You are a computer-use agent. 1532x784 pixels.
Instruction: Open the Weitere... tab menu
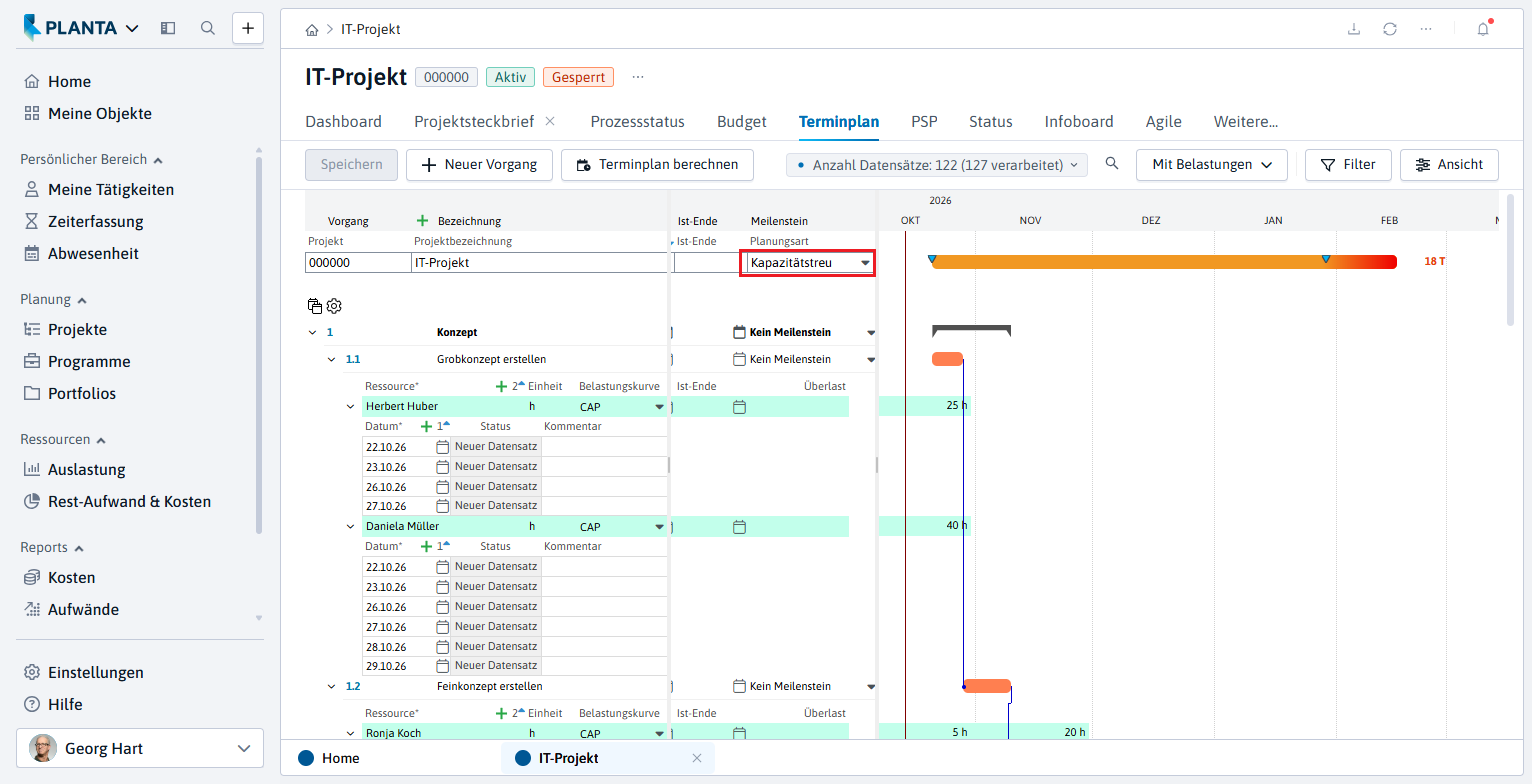1245,122
